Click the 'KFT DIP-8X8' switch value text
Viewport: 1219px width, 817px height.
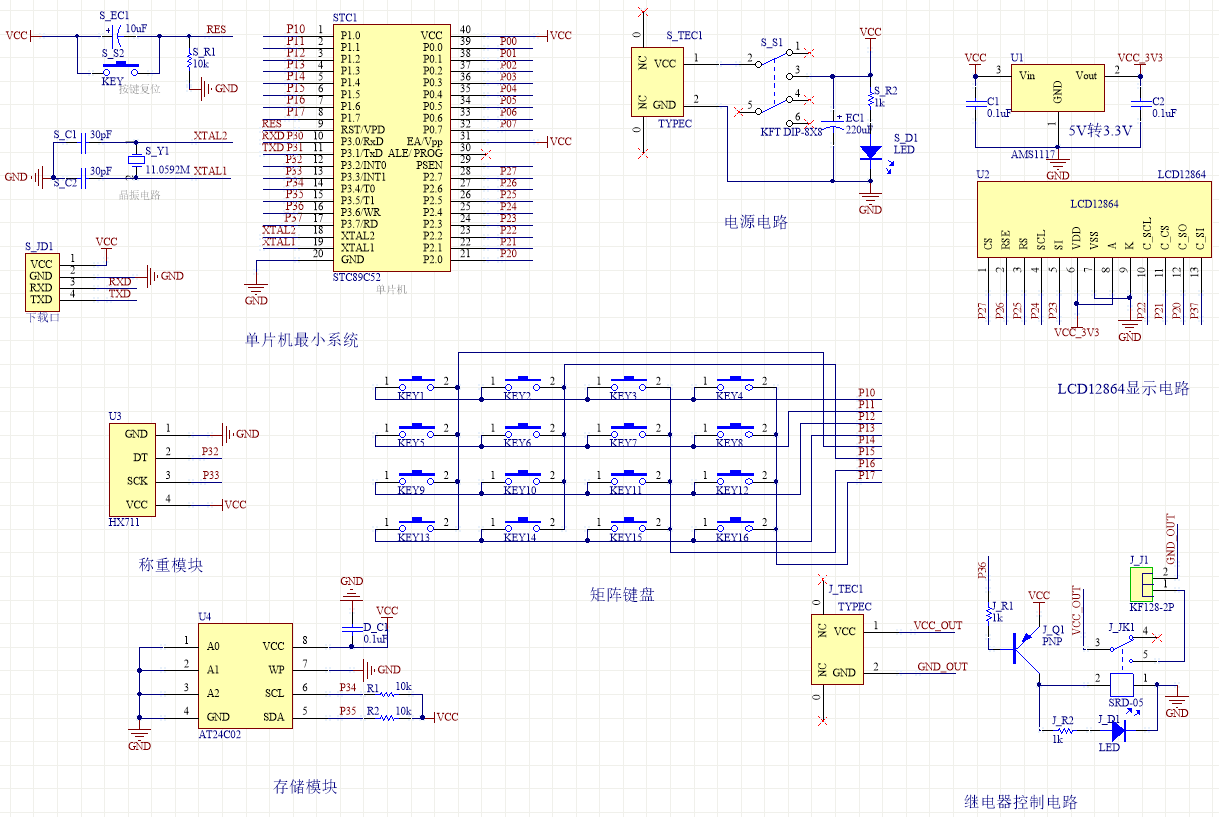click(790, 130)
